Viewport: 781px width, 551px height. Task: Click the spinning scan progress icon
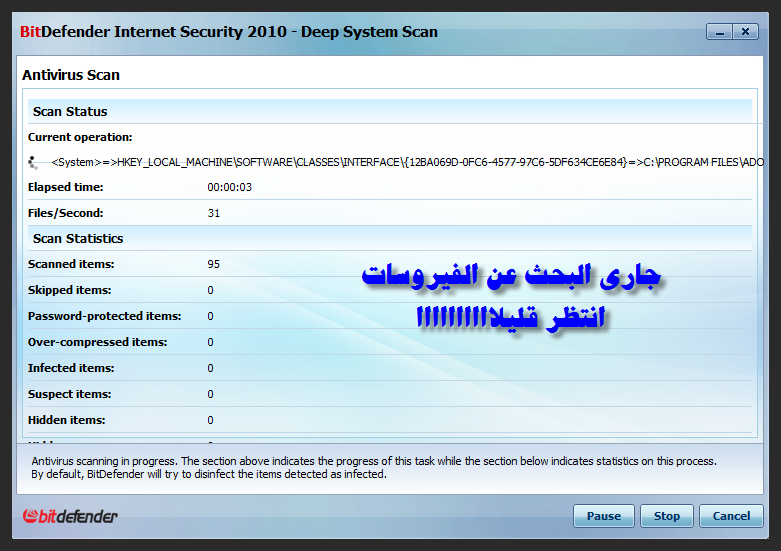coord(33,162)
